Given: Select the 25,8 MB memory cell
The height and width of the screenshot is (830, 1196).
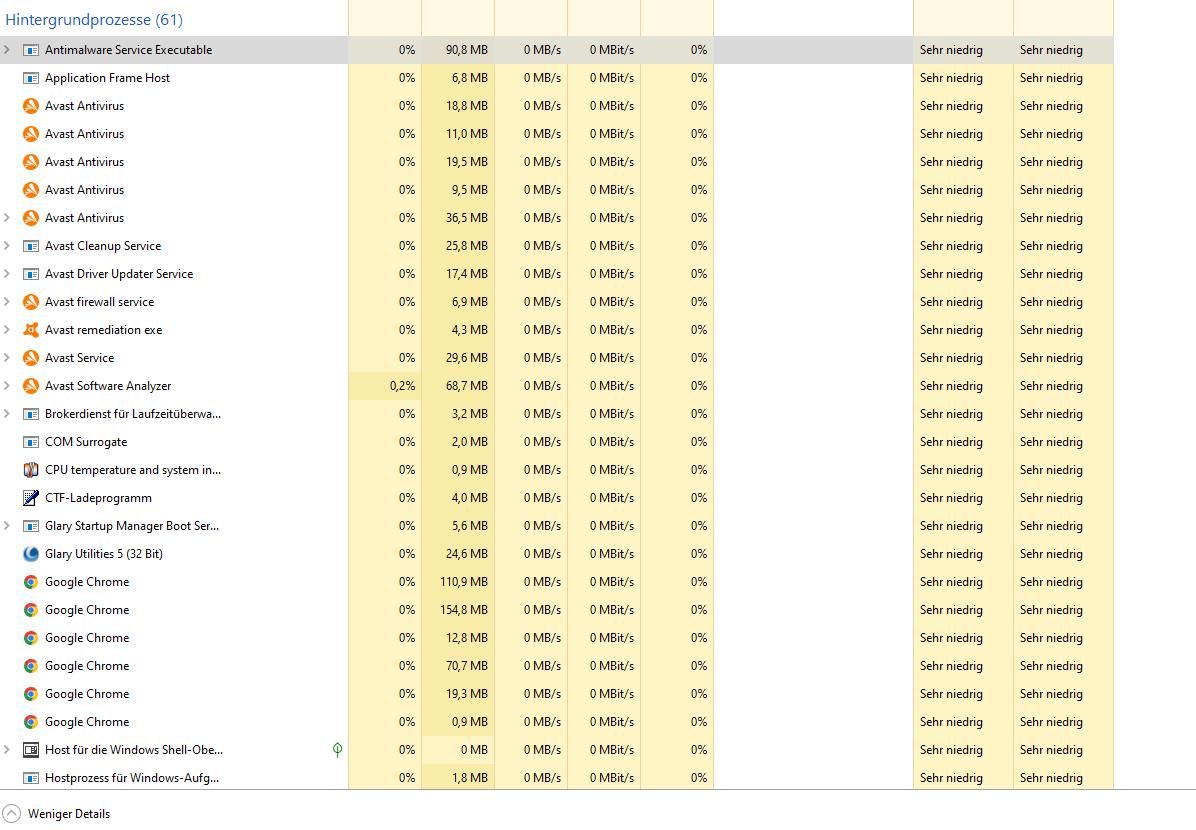Looking at the screenshot, I should click(458, 246).
